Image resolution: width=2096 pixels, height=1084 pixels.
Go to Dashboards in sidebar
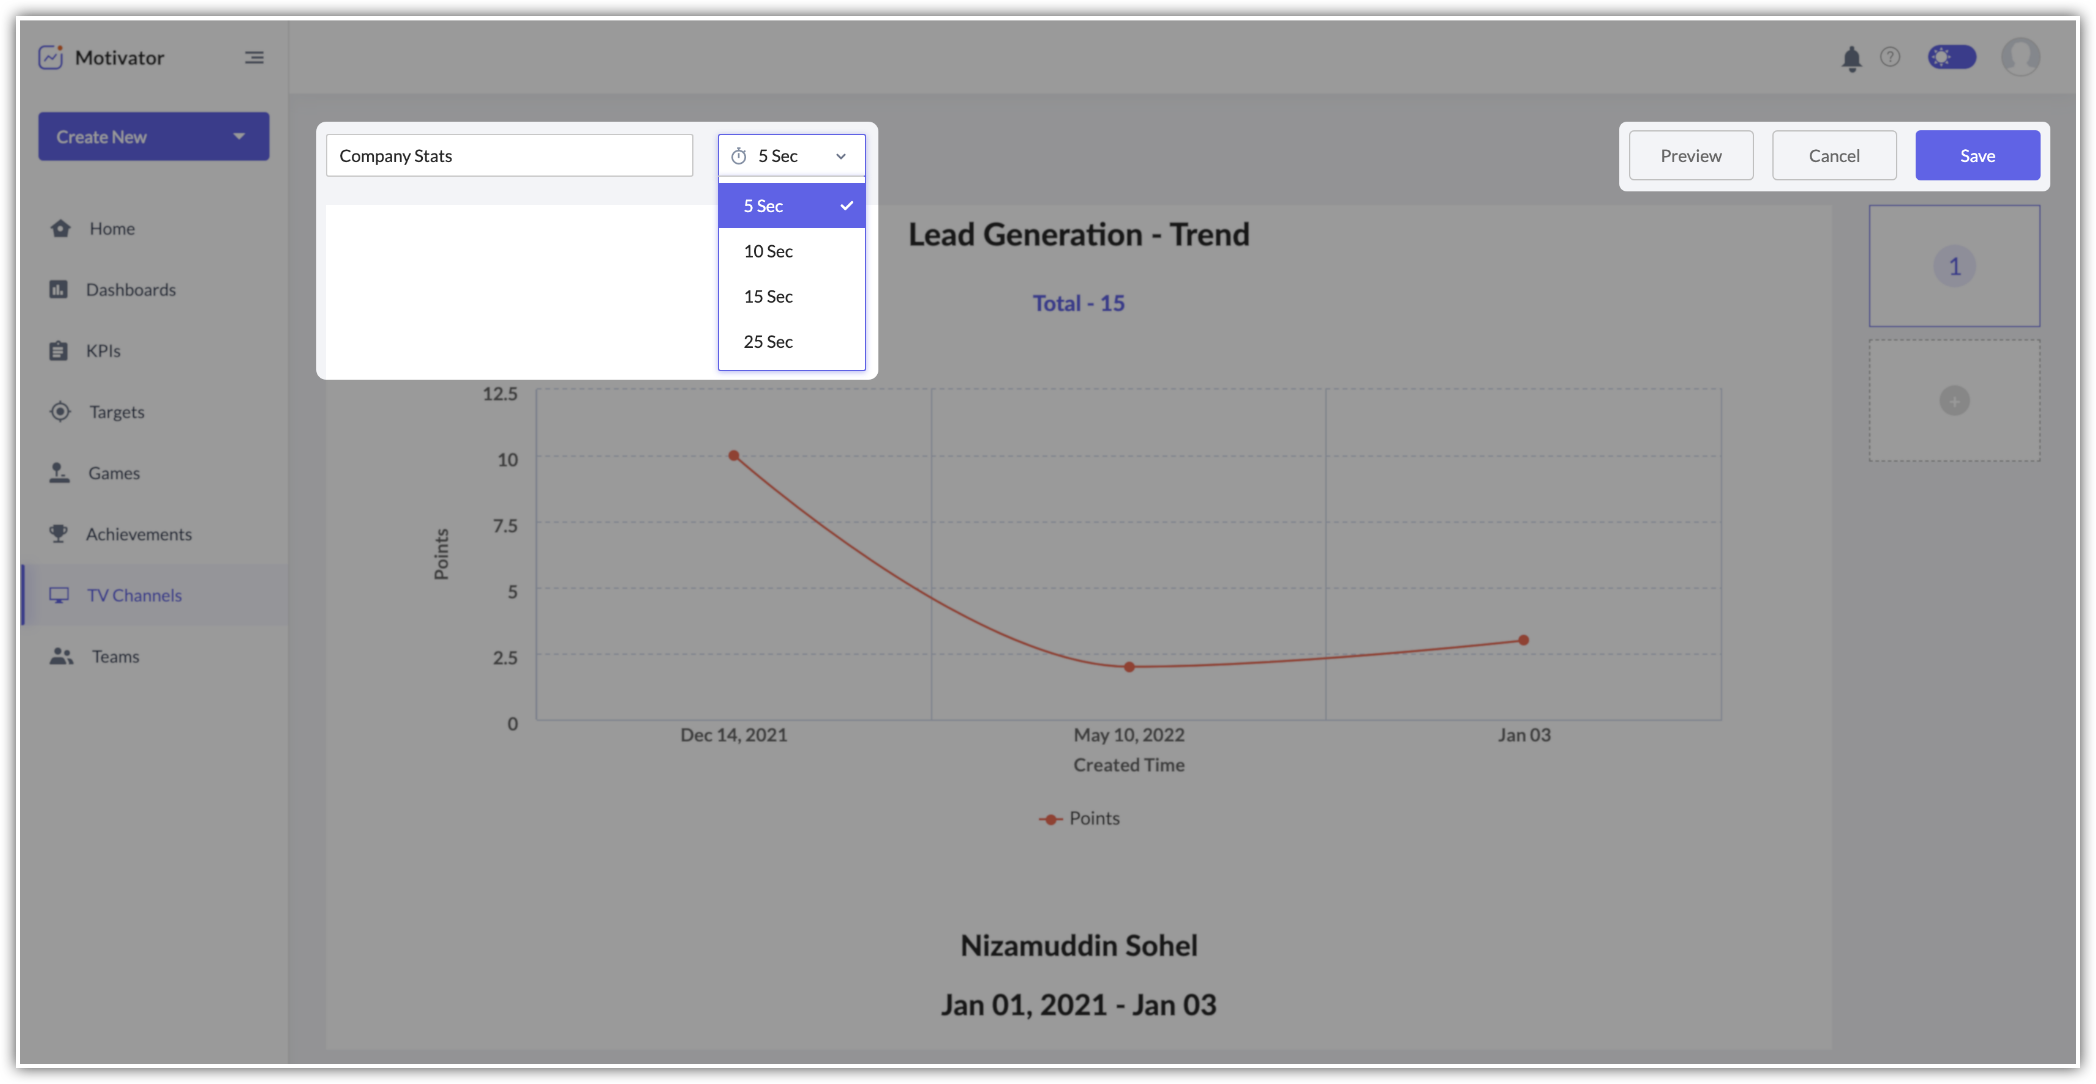pos(130,290)
